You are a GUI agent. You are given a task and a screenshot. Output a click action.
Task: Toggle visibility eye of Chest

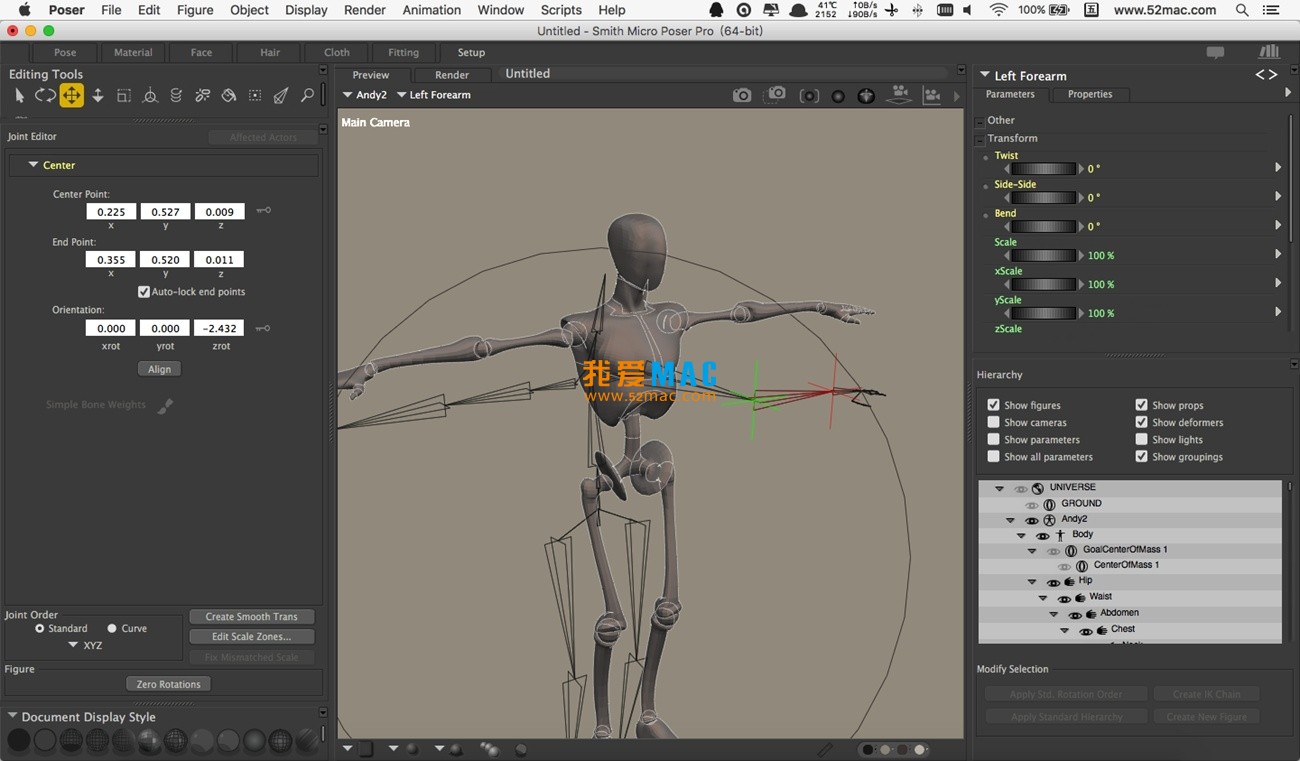click(1085, 631)
